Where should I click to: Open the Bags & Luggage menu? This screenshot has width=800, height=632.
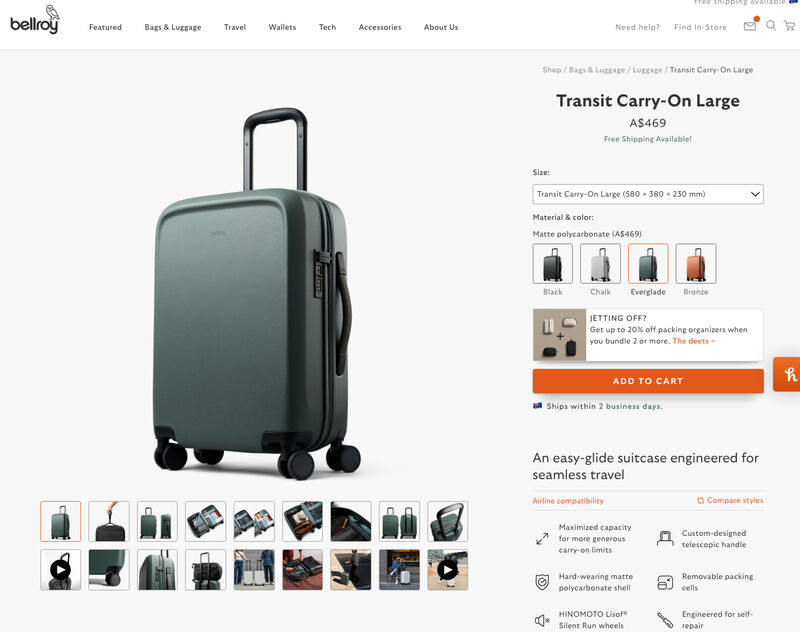[172, 27]
